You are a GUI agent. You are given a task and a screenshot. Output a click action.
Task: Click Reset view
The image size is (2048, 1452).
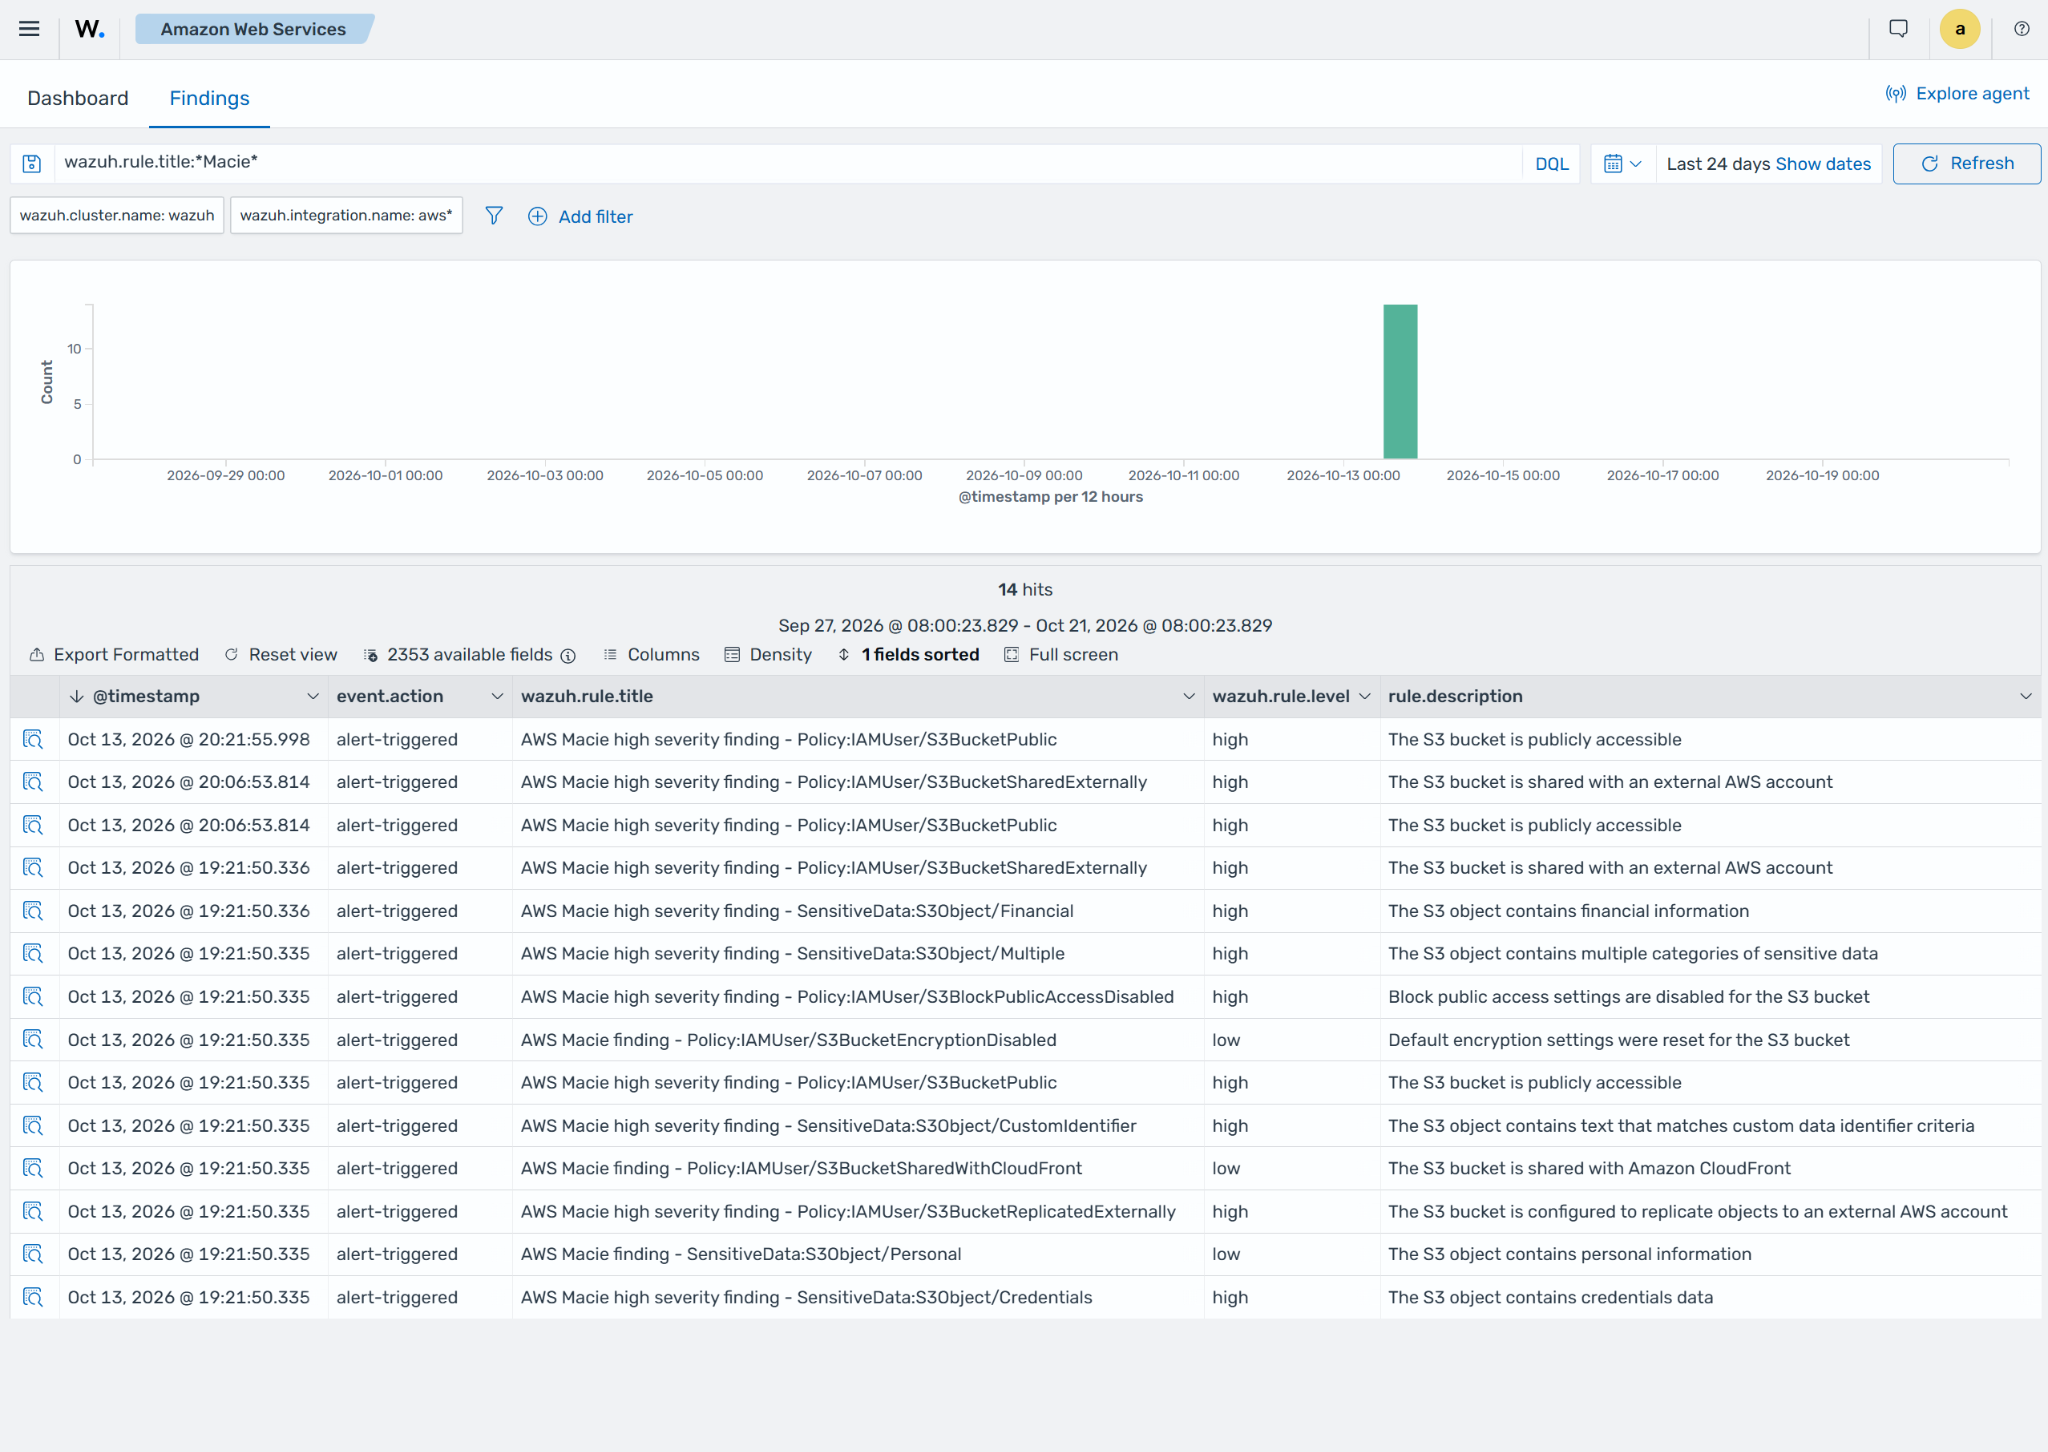point(281,655)
